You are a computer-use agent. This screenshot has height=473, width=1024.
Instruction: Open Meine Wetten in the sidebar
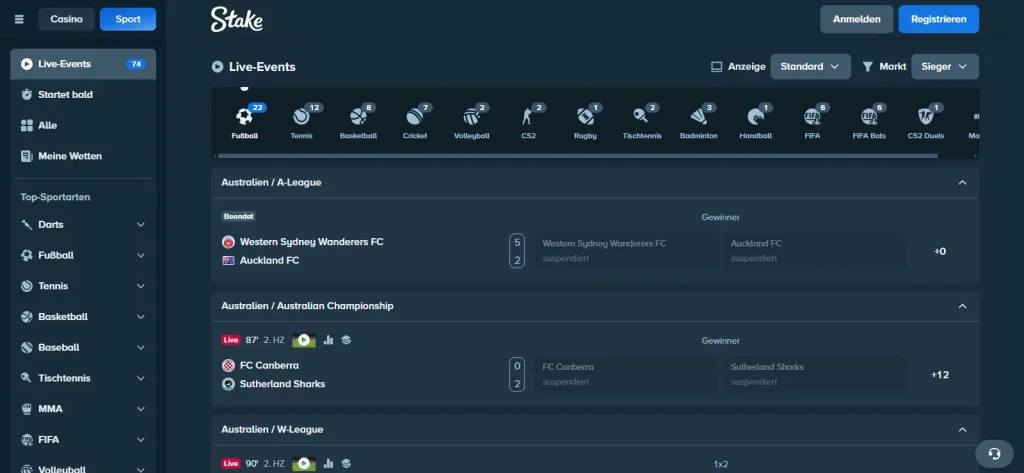click(83, 156)
